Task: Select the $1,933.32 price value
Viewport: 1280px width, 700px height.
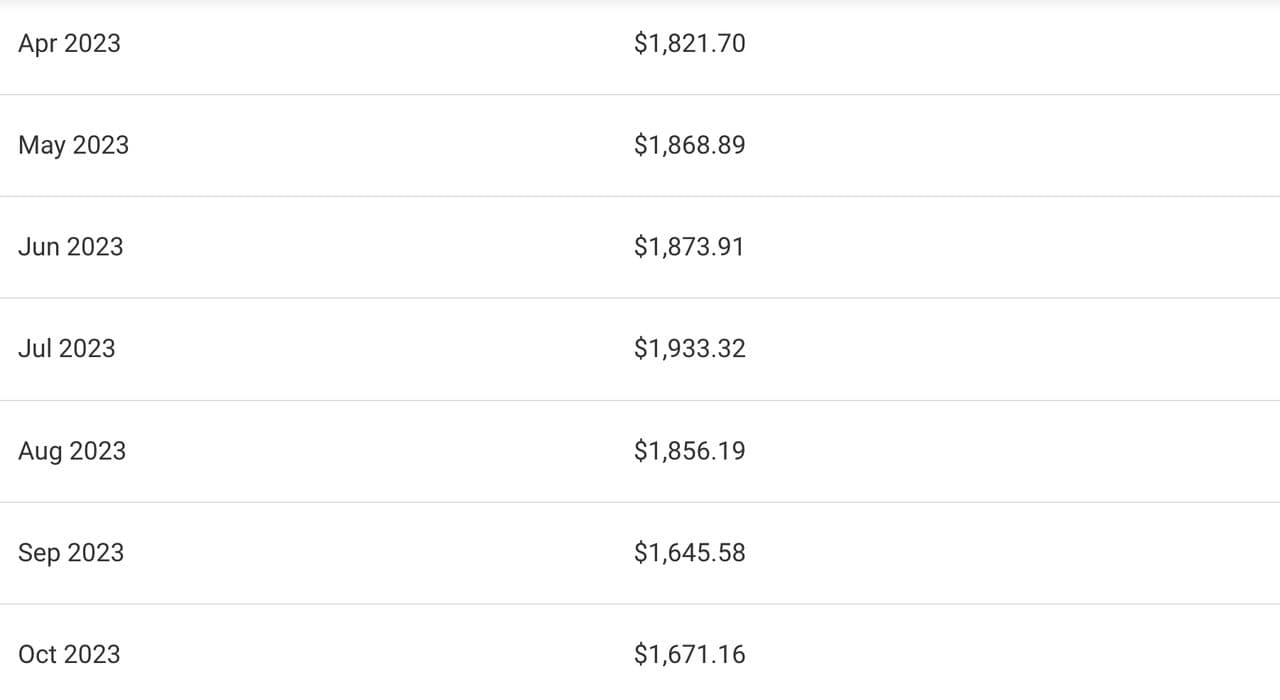Action: click(x=689, y=349)
